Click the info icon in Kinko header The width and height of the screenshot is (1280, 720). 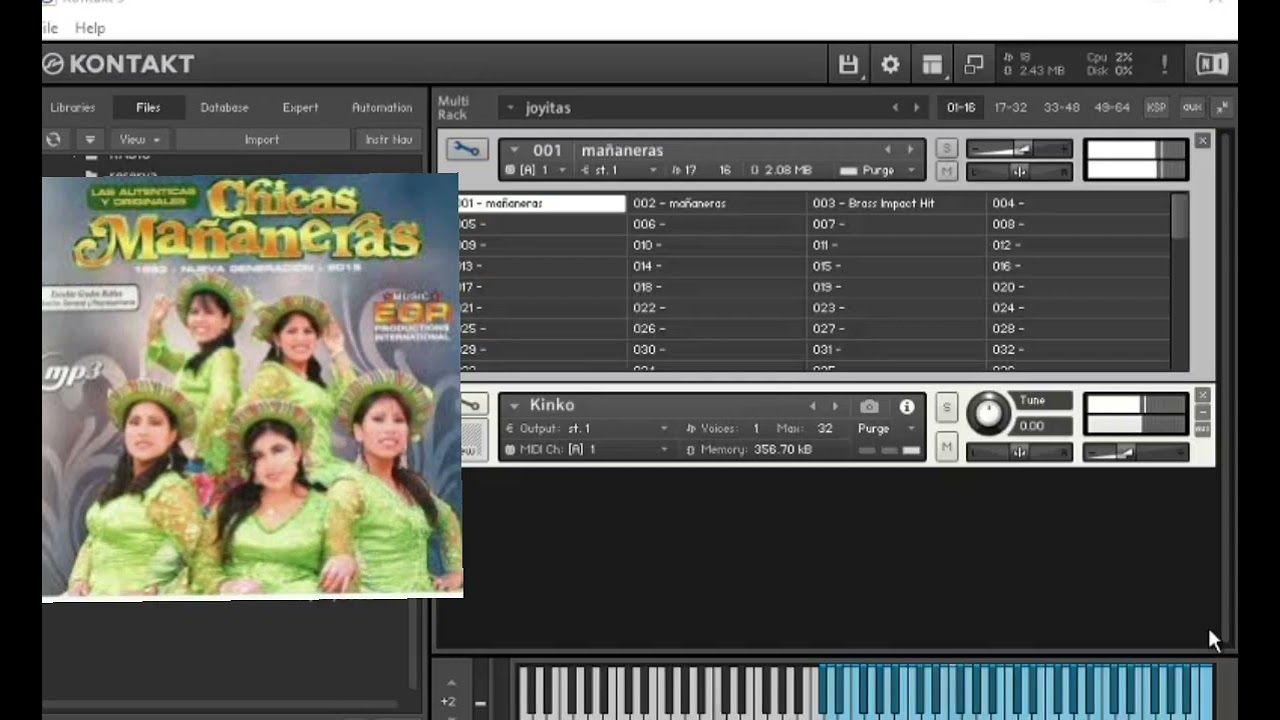tap(906, 406)
